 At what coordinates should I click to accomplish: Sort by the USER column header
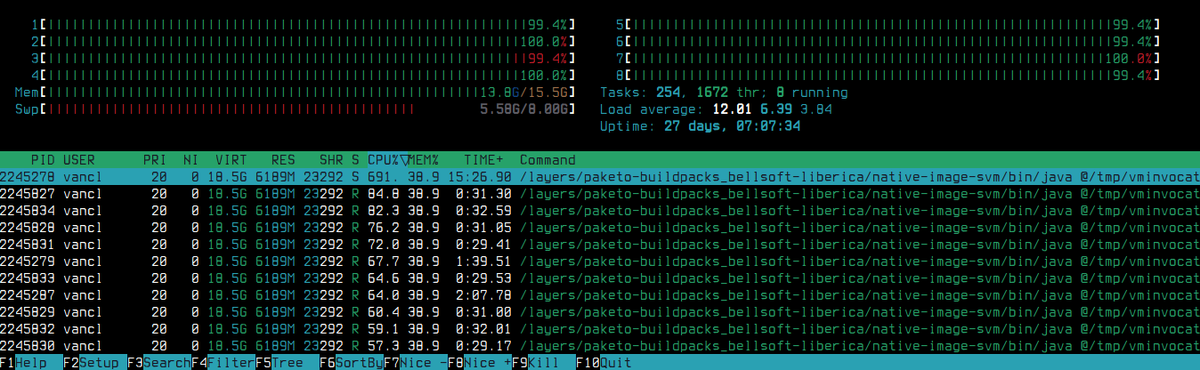(80, 160)
